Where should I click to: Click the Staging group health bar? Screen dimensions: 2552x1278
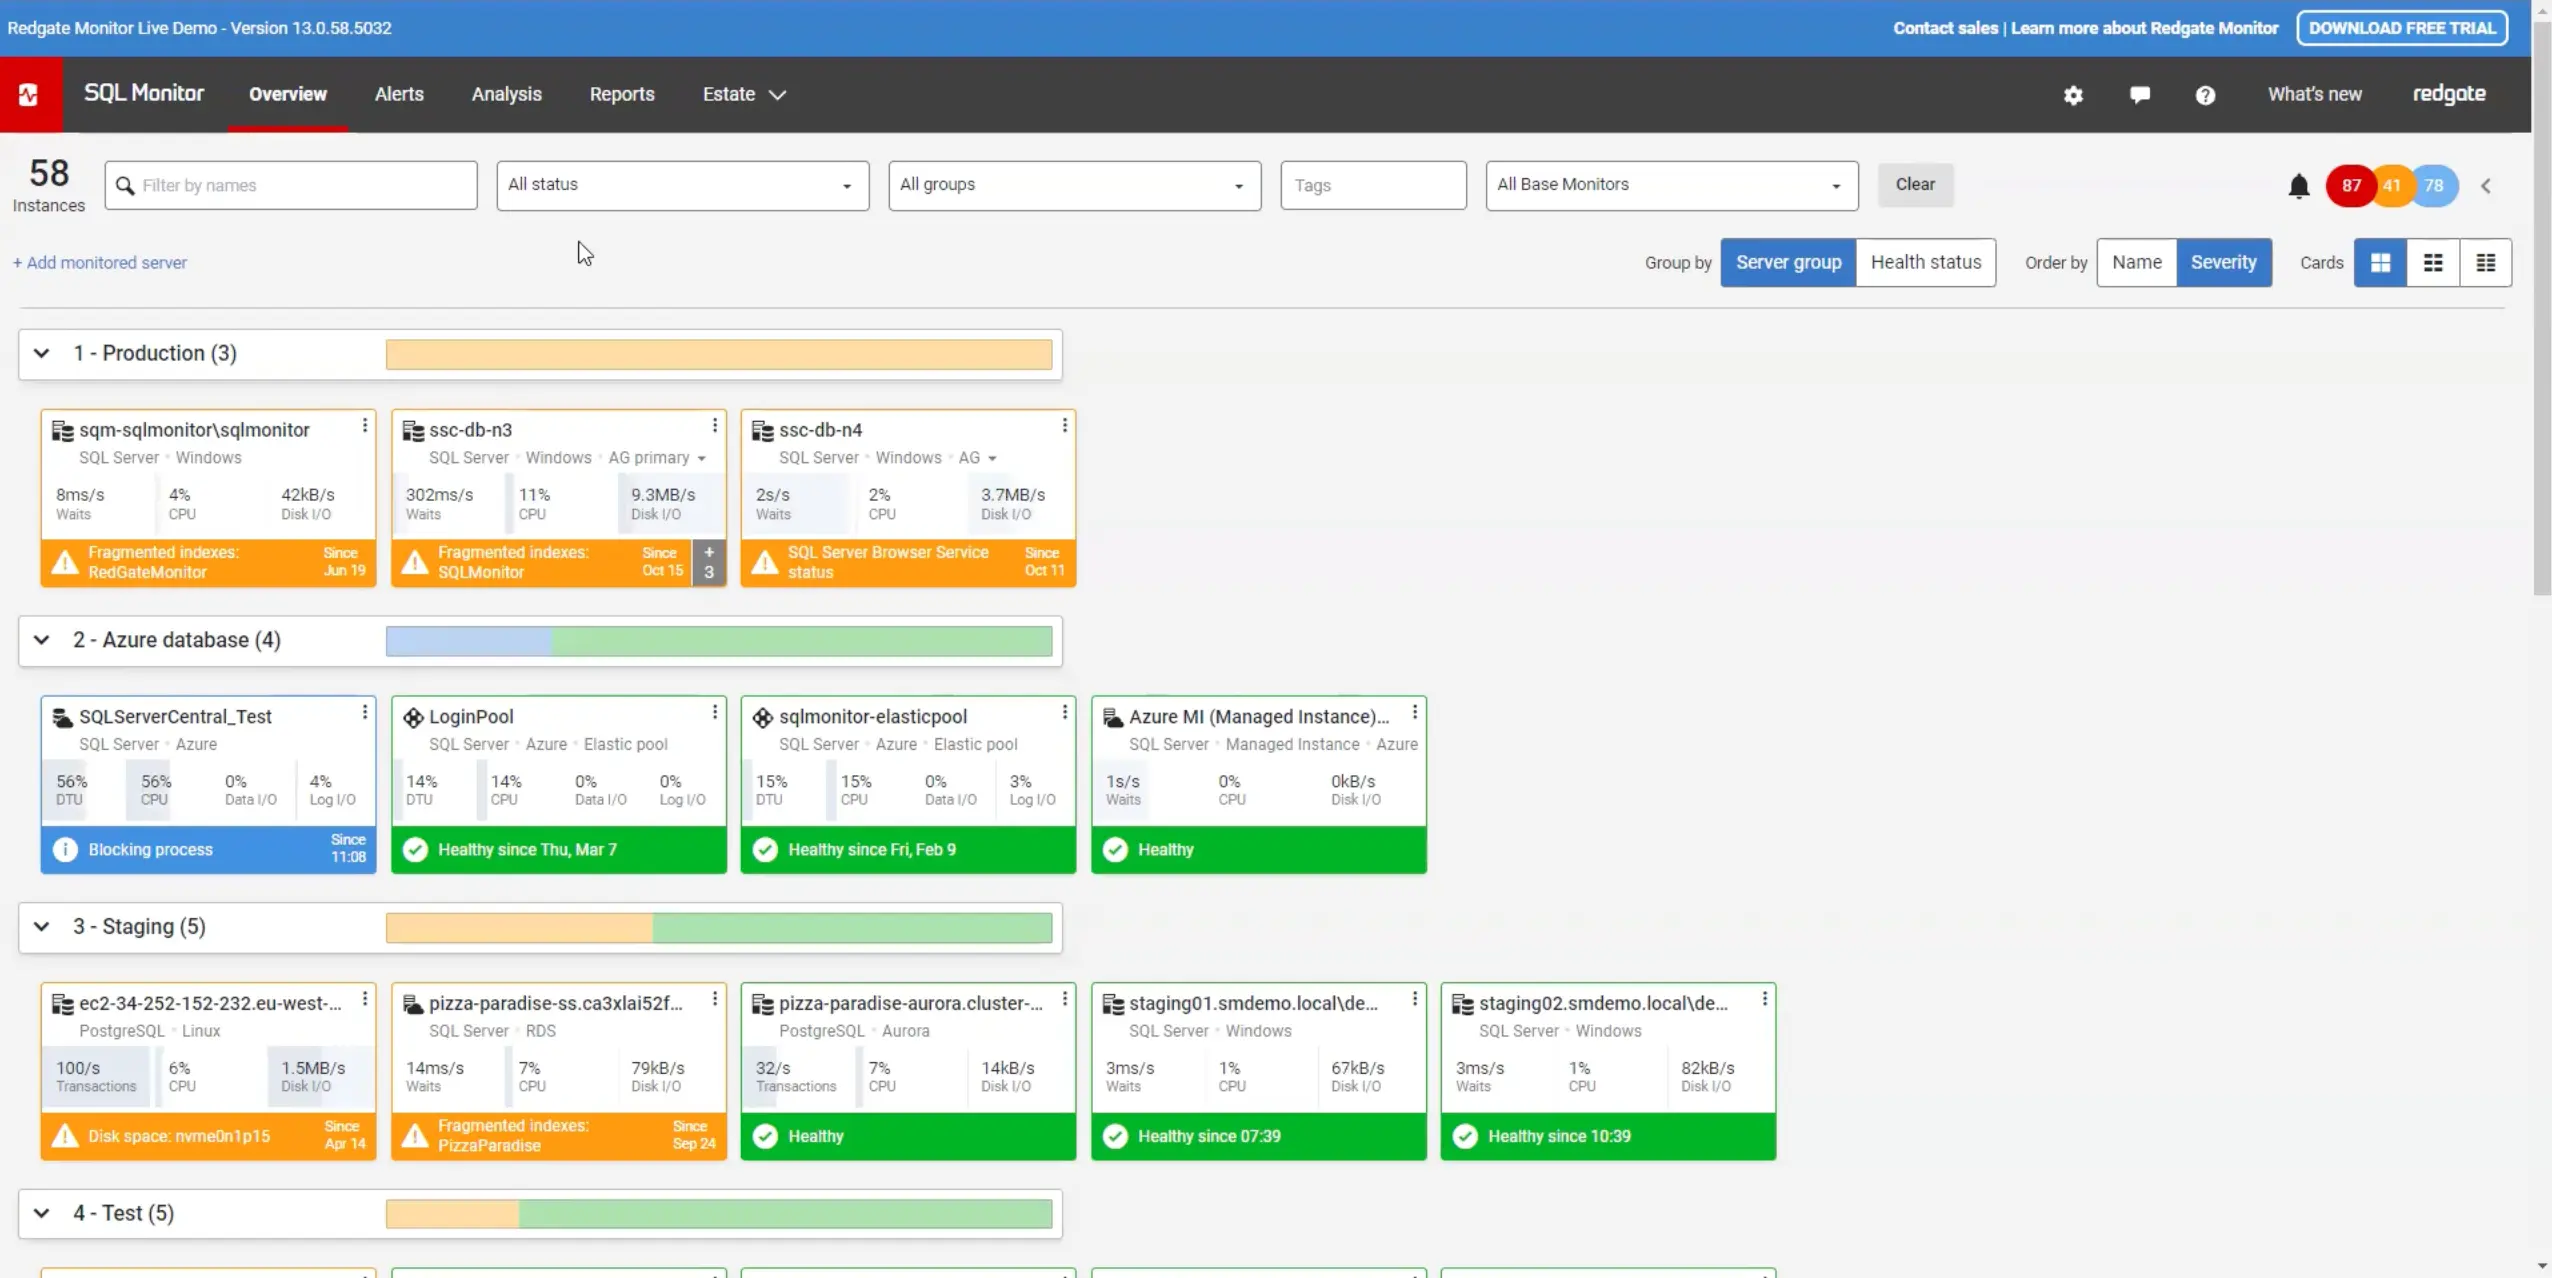click(718, 927)
